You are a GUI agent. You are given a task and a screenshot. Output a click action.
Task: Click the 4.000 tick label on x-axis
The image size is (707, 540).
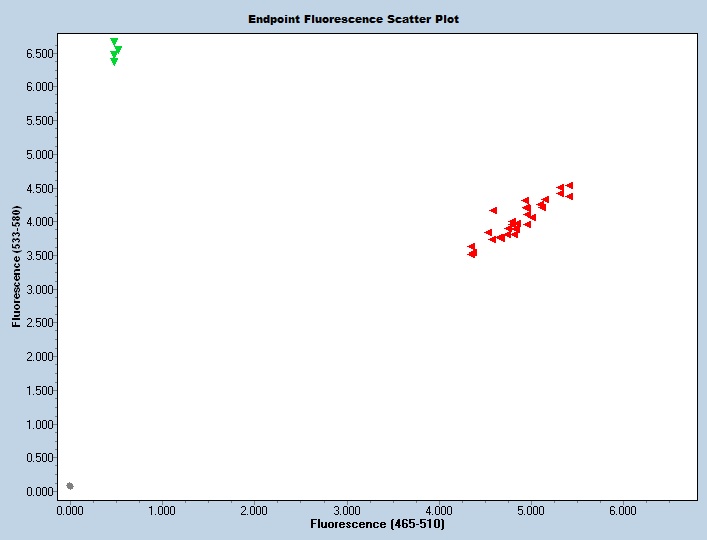click(438, 510)
